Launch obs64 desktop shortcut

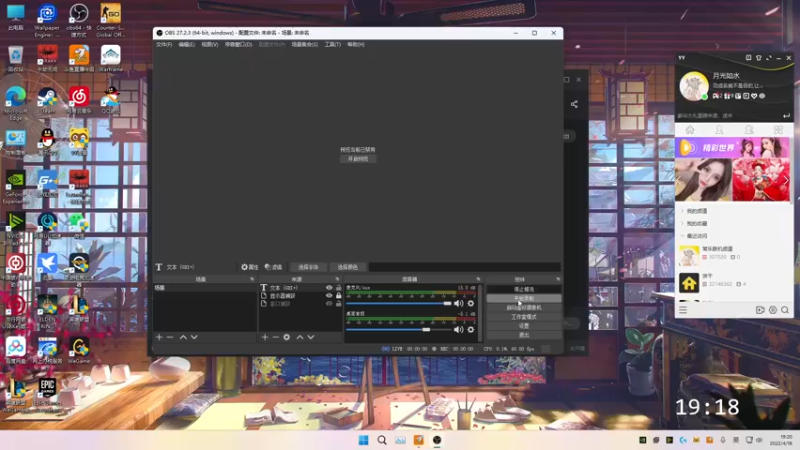coord(79,20)
